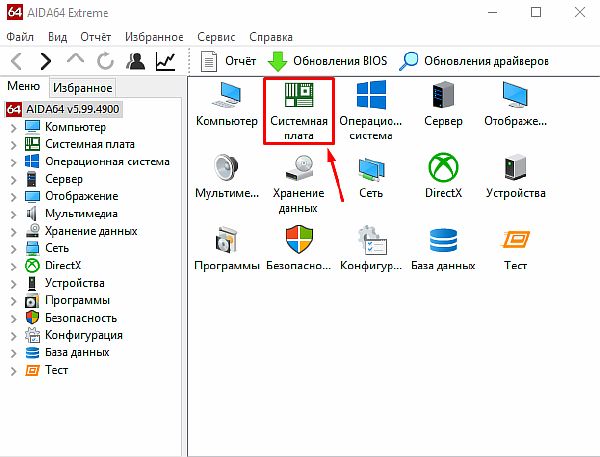The height and width of the screenshot is (457, 600).
Task: Expand the Сеть tree node chevron
Action: (x=13, y=249)
